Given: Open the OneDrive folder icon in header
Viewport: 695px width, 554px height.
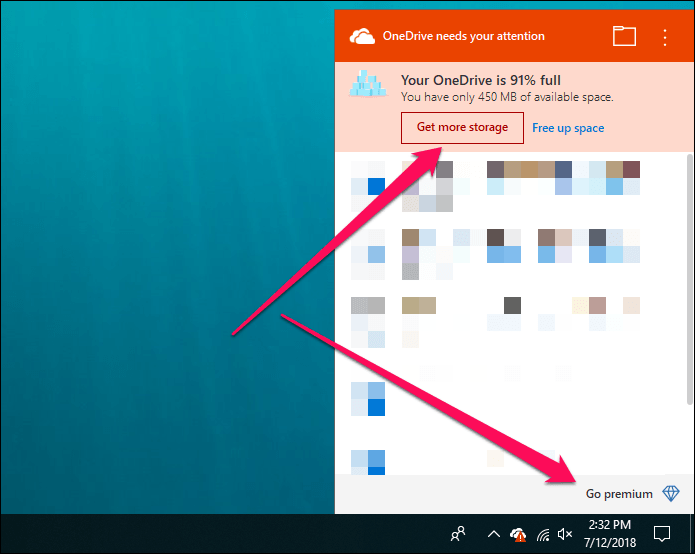Looking at the screenshot, I should (x=624, y=36).
